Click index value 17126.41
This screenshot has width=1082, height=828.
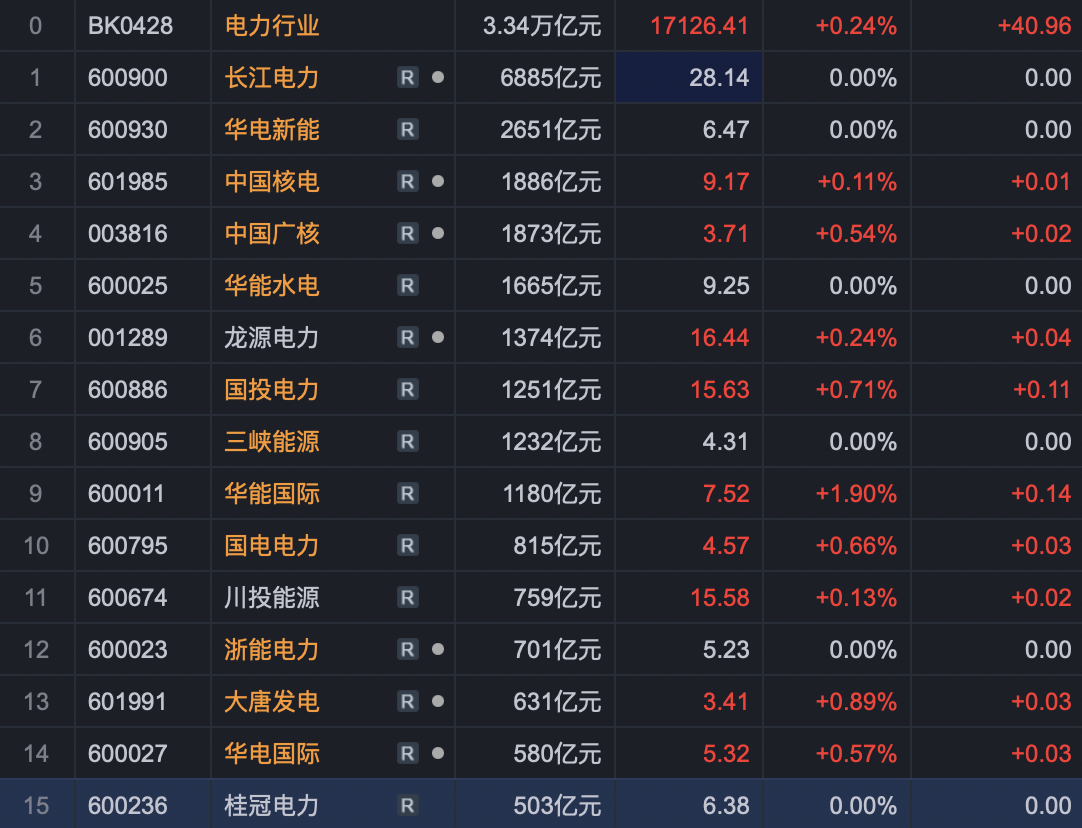(699, 26)
